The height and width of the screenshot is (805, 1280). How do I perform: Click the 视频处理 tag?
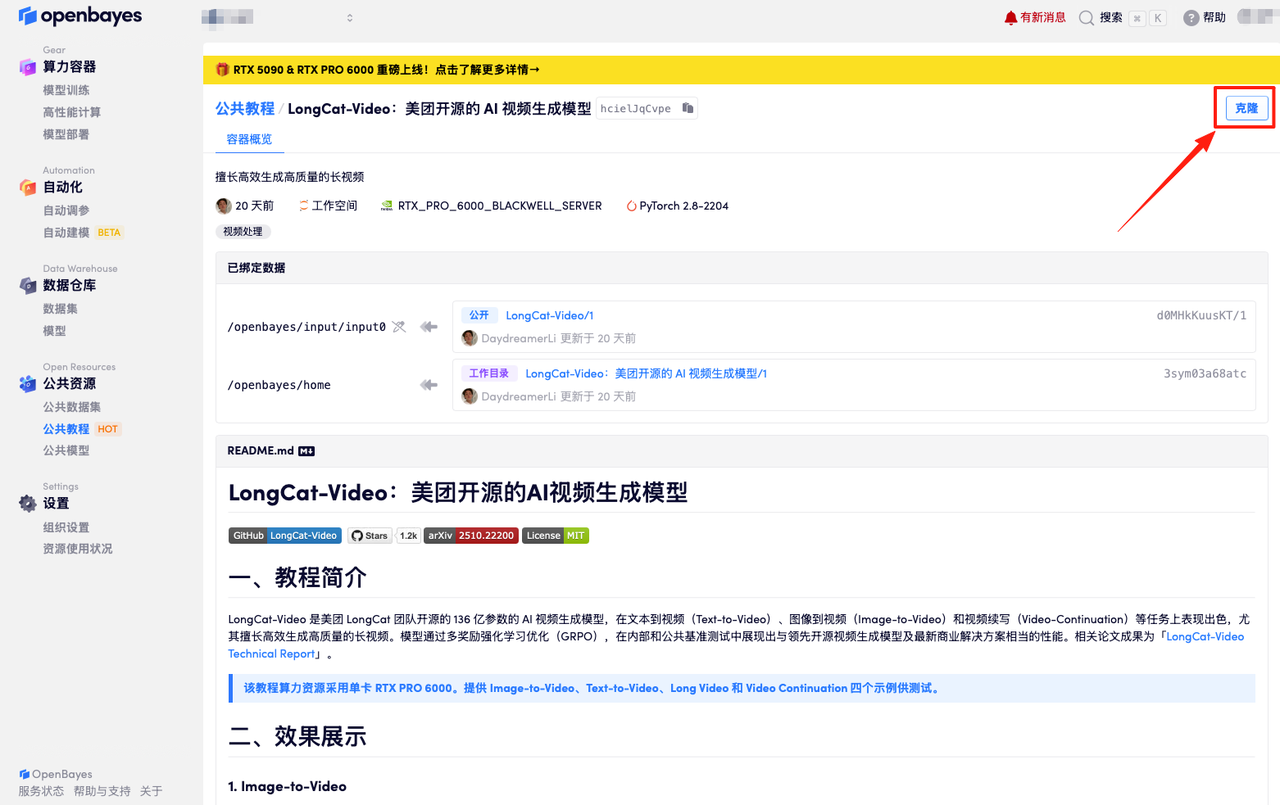coord(243,231)
